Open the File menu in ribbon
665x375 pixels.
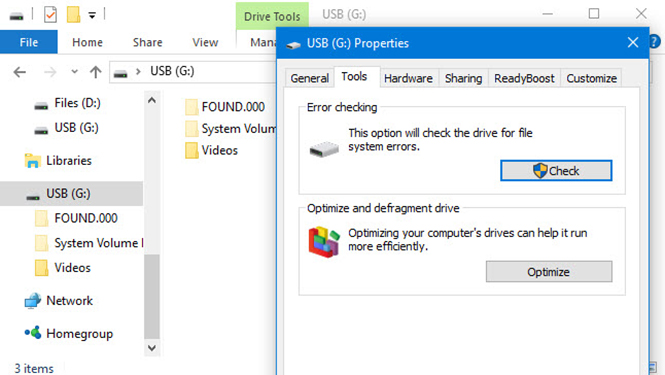pos(28,42)
